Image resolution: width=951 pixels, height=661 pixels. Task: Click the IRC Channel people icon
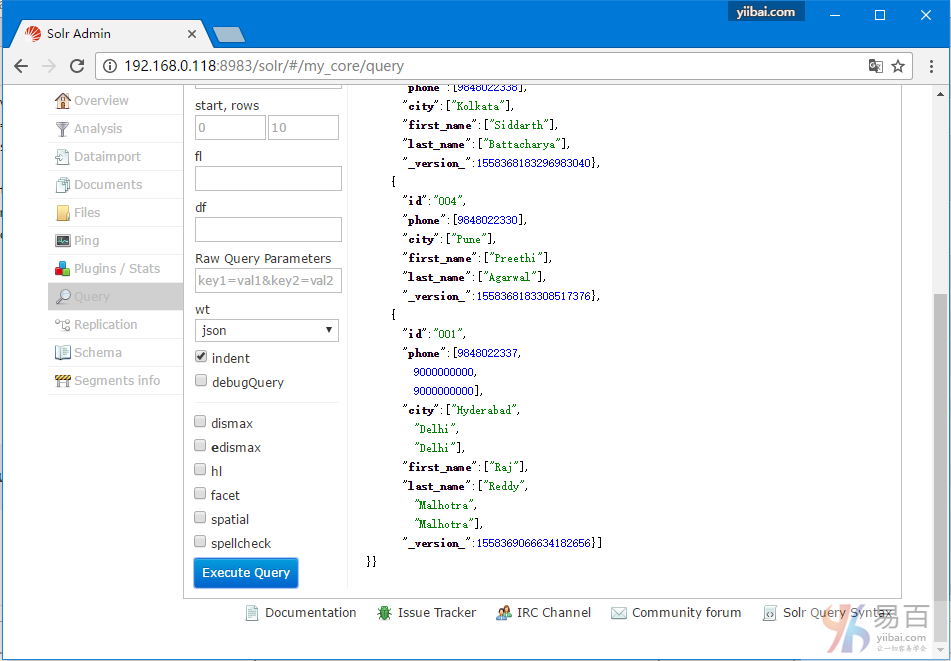pos(503,613)
